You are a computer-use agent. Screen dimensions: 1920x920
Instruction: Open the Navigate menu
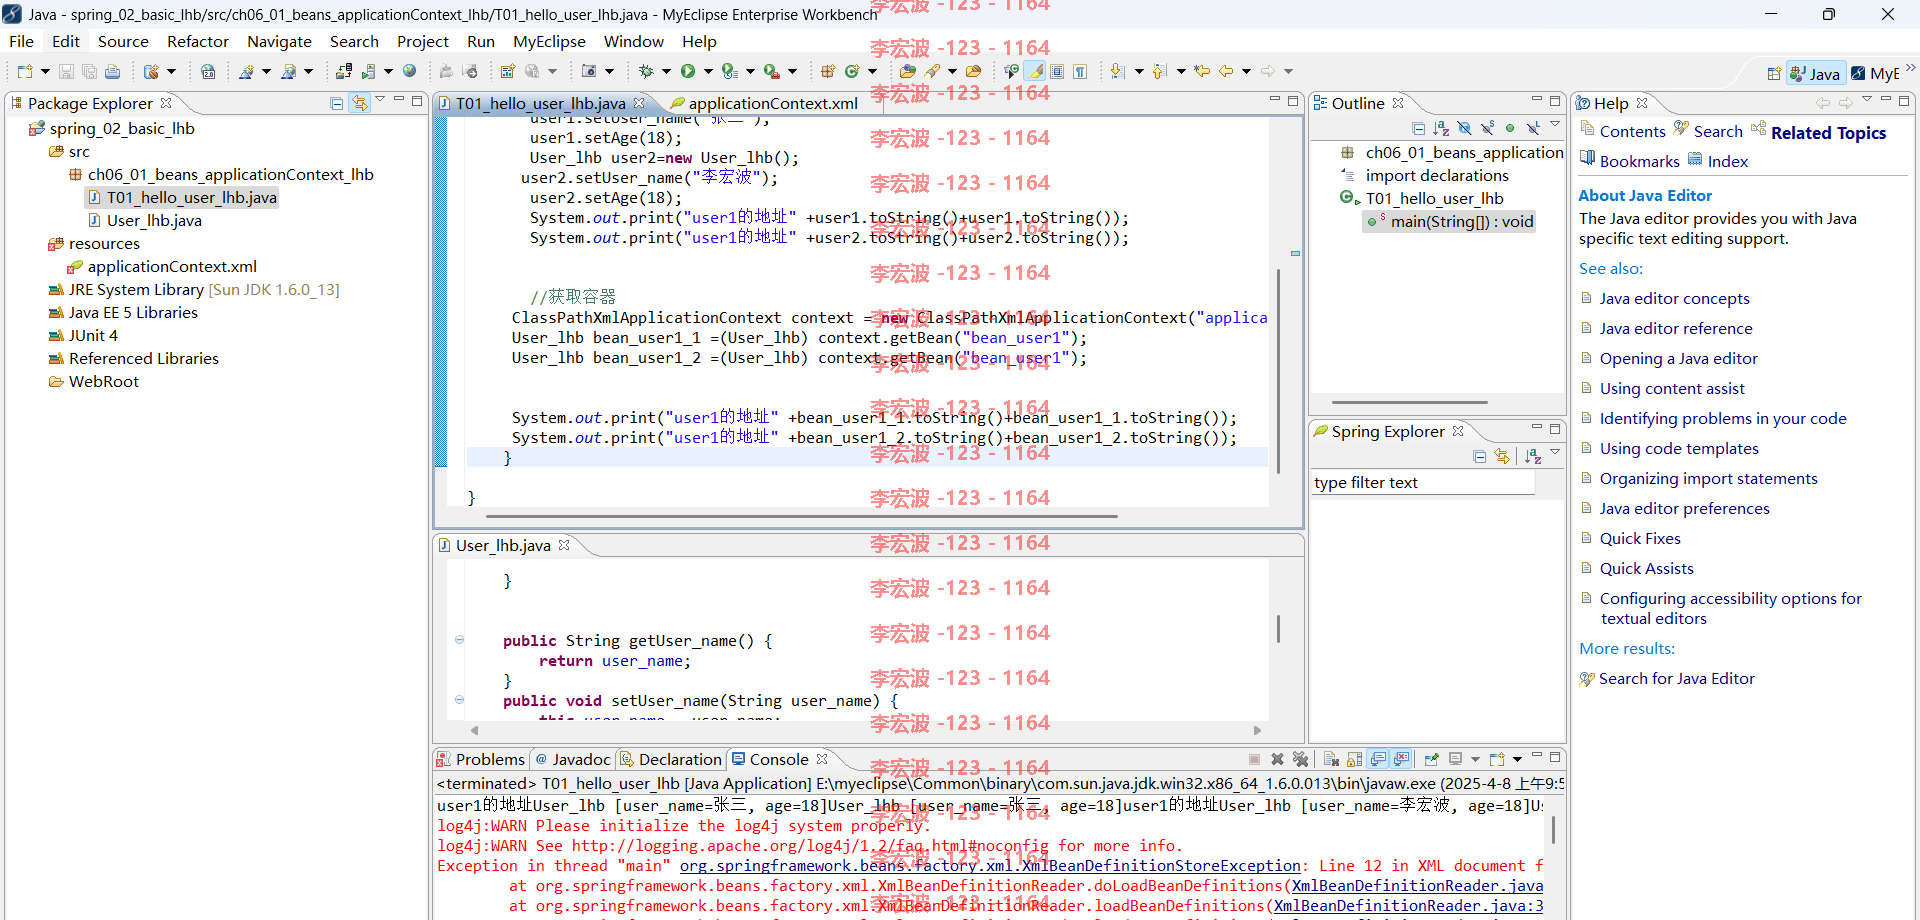[279, 41]
